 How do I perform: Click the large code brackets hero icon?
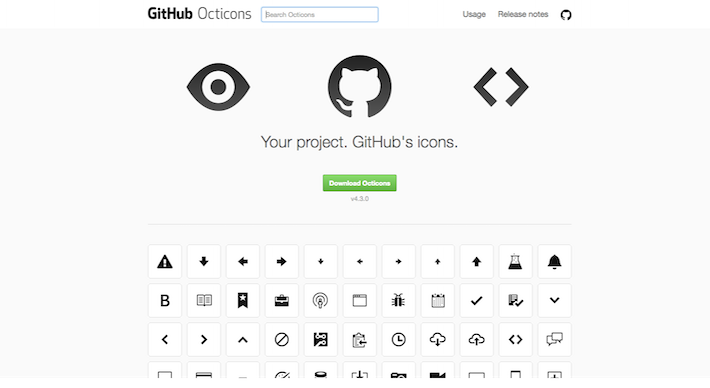(501, 87)
